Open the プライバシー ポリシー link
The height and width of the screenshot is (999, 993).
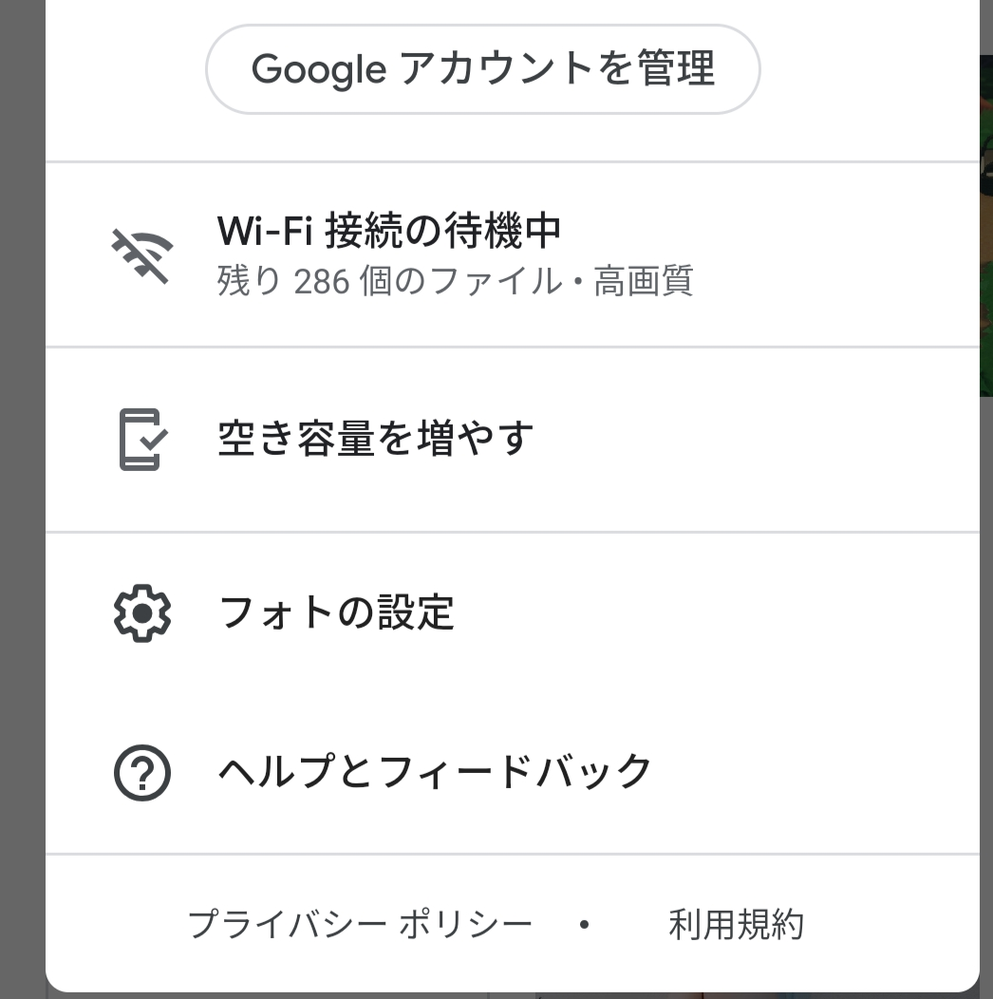[x=360, y=925]
